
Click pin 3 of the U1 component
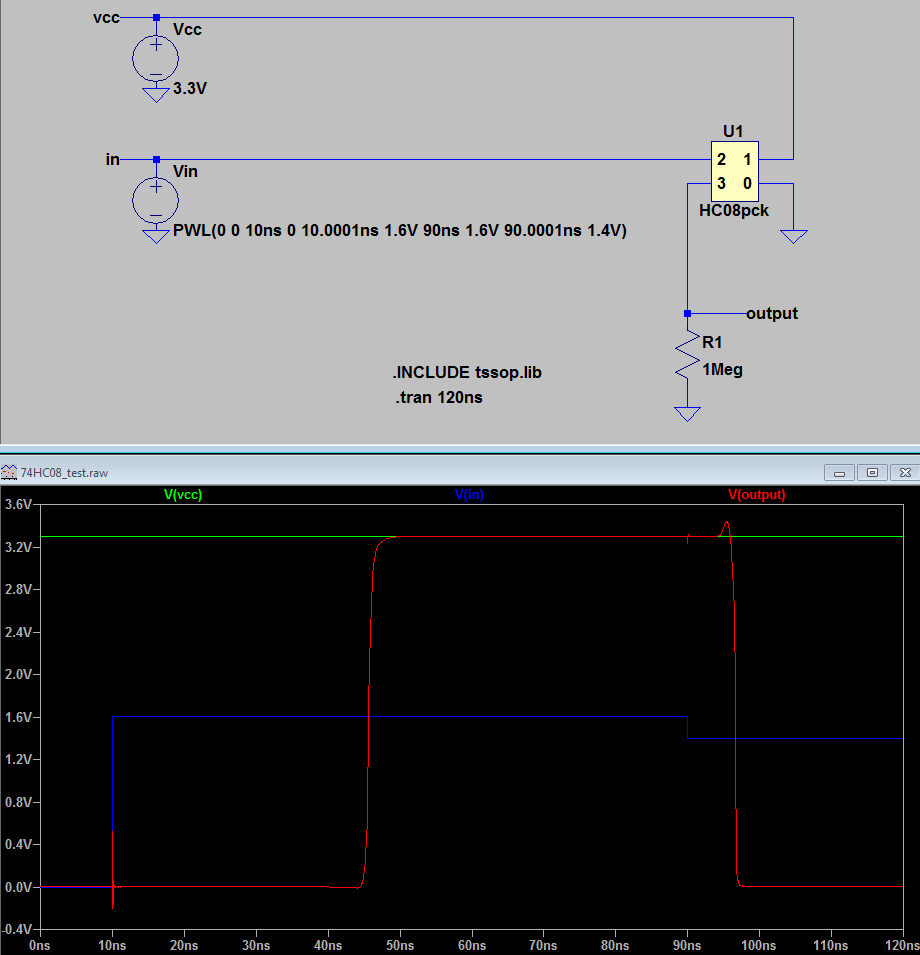(722, 183)
